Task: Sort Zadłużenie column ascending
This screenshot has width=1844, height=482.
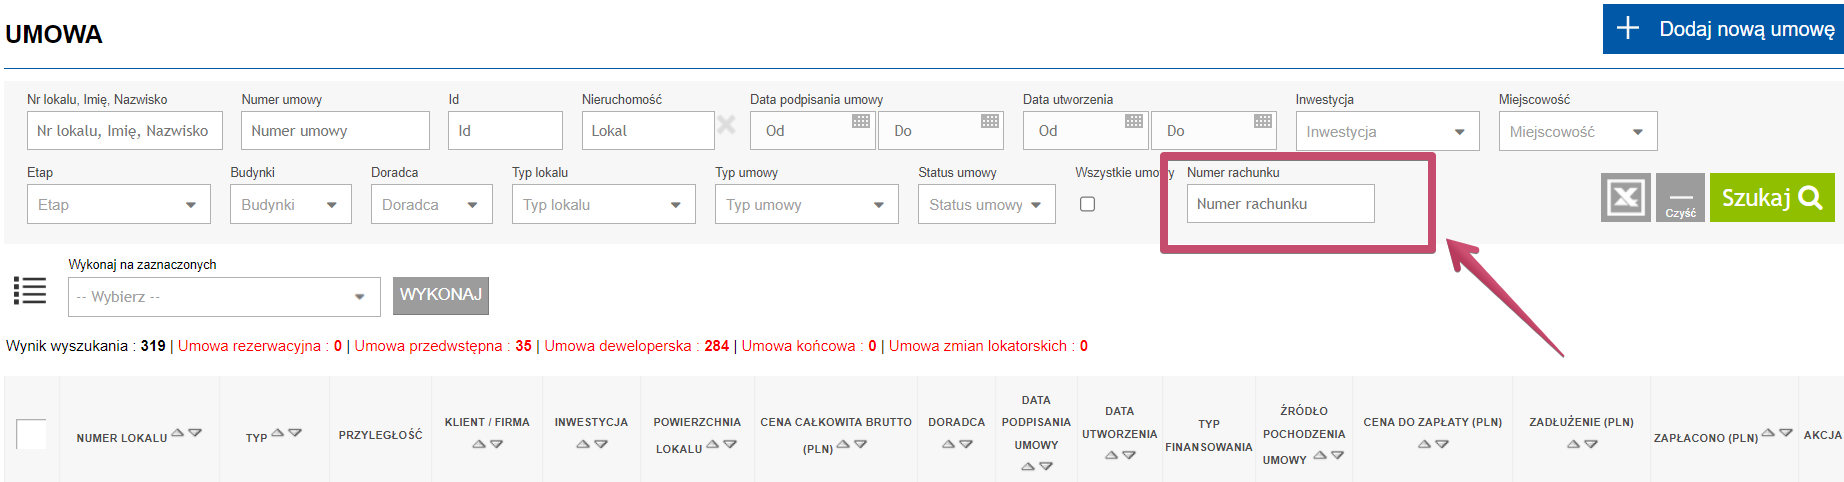Action: 1573,444
